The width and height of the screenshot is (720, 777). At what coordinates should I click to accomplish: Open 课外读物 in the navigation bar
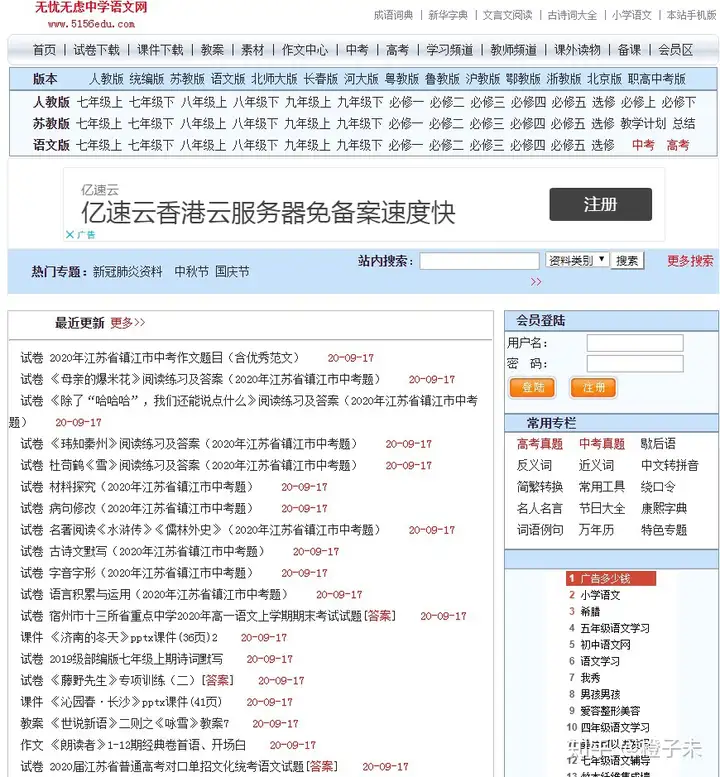tap(577, 50)
